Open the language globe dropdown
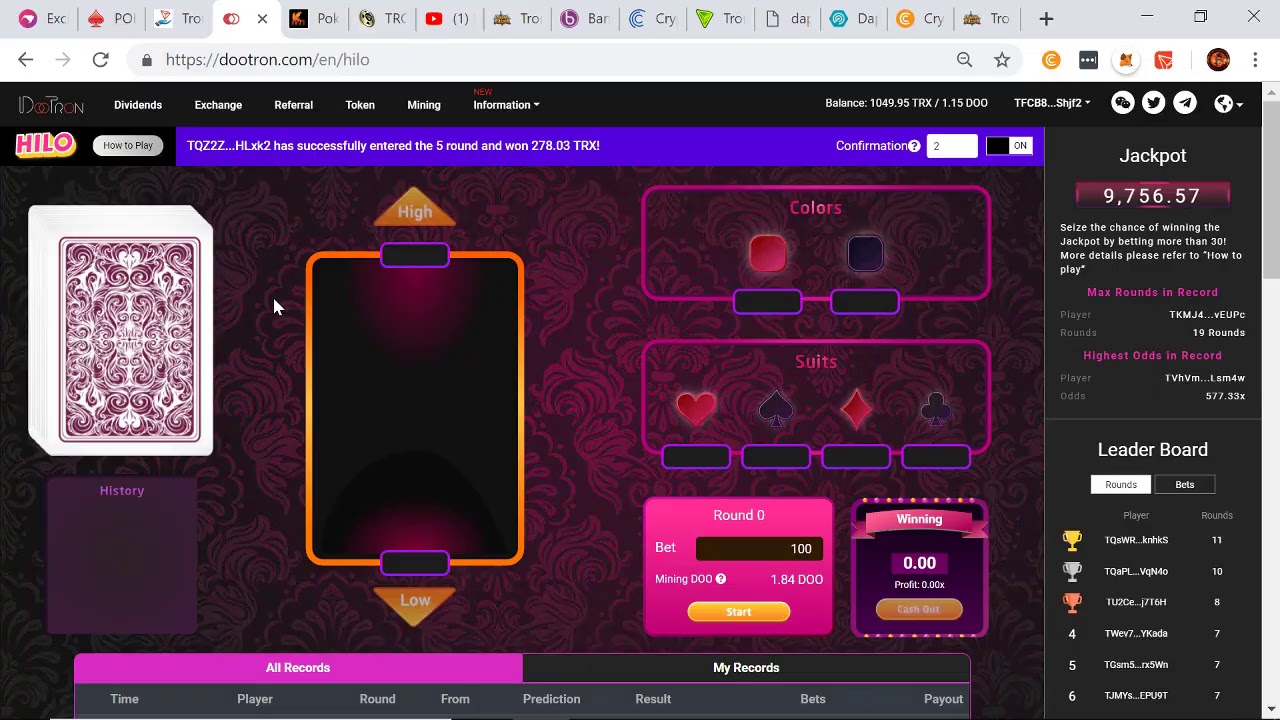Viewport: 1280px width, 720px height. click(1228, 103)
